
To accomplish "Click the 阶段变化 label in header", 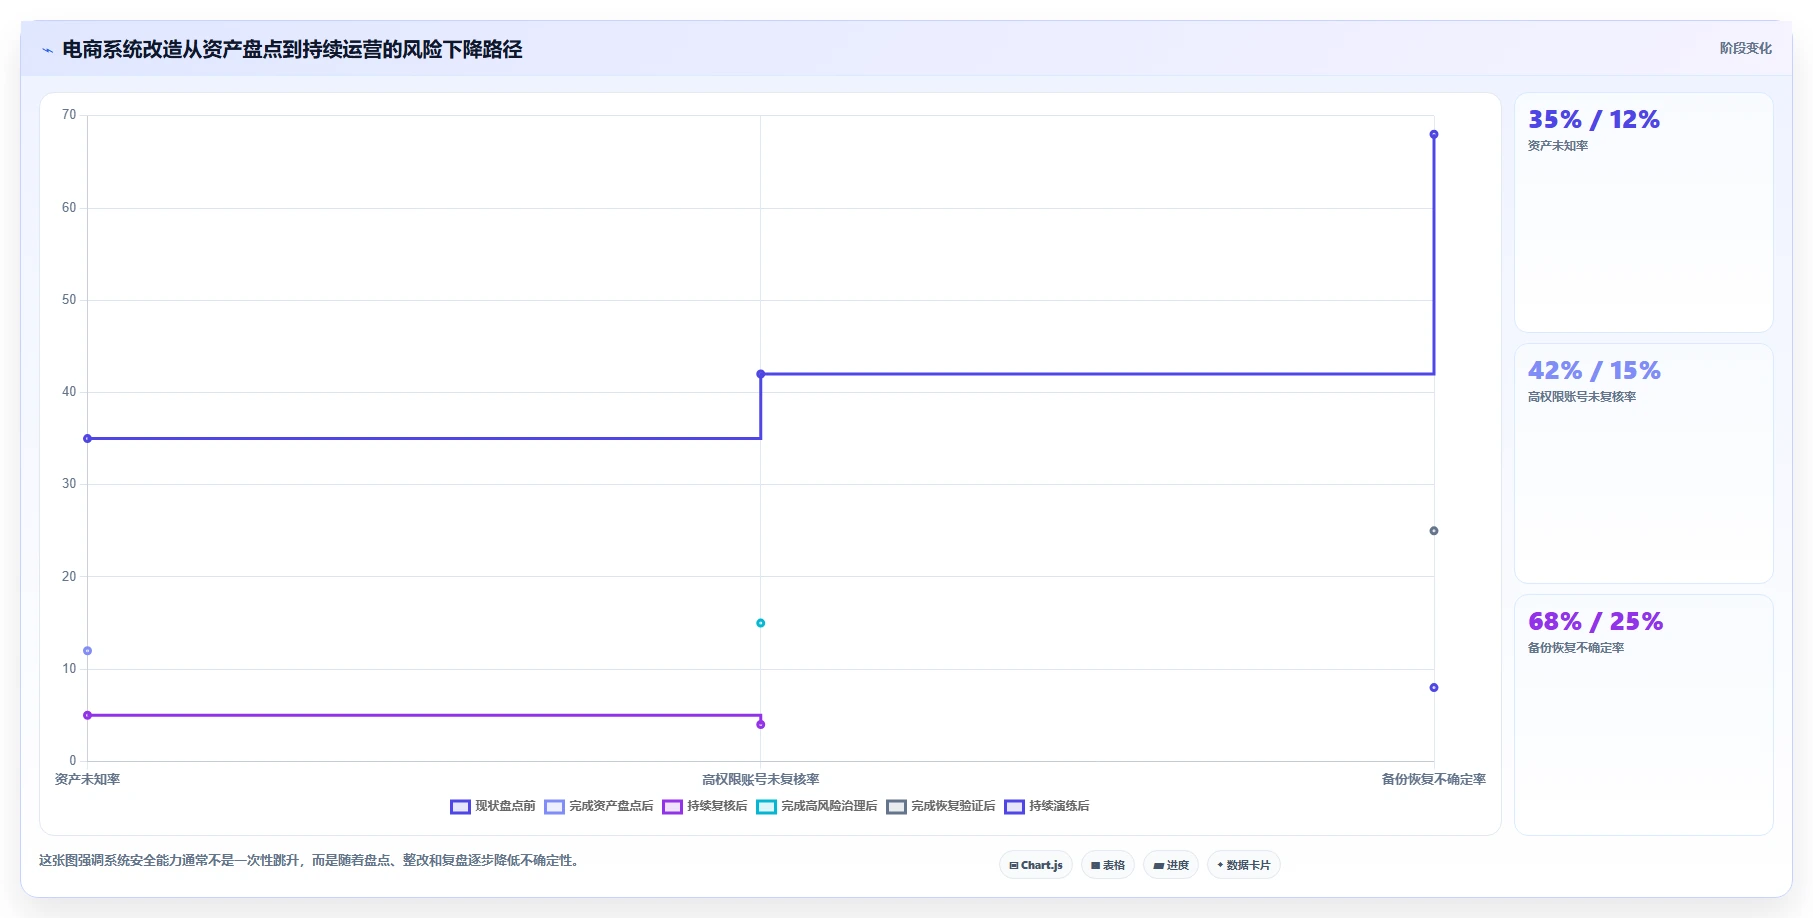I will (x=1746, y=48).
